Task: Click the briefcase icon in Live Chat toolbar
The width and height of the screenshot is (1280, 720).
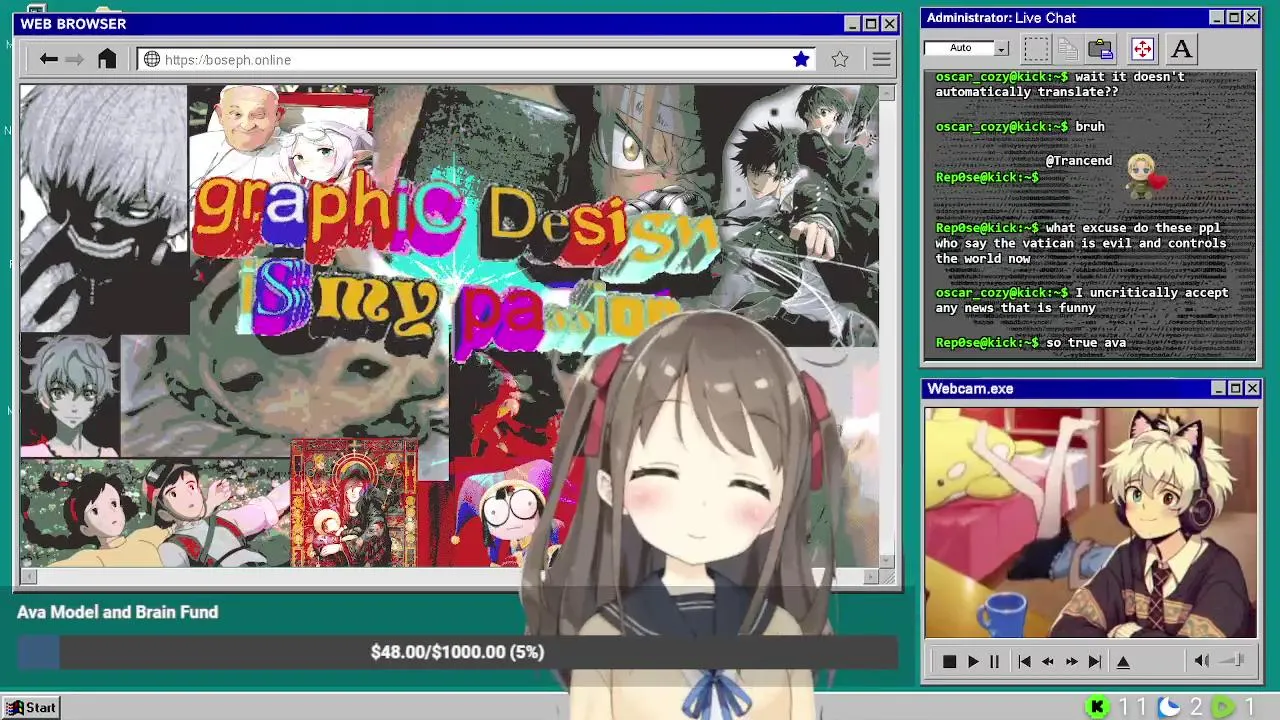Action: point(1101,48)
